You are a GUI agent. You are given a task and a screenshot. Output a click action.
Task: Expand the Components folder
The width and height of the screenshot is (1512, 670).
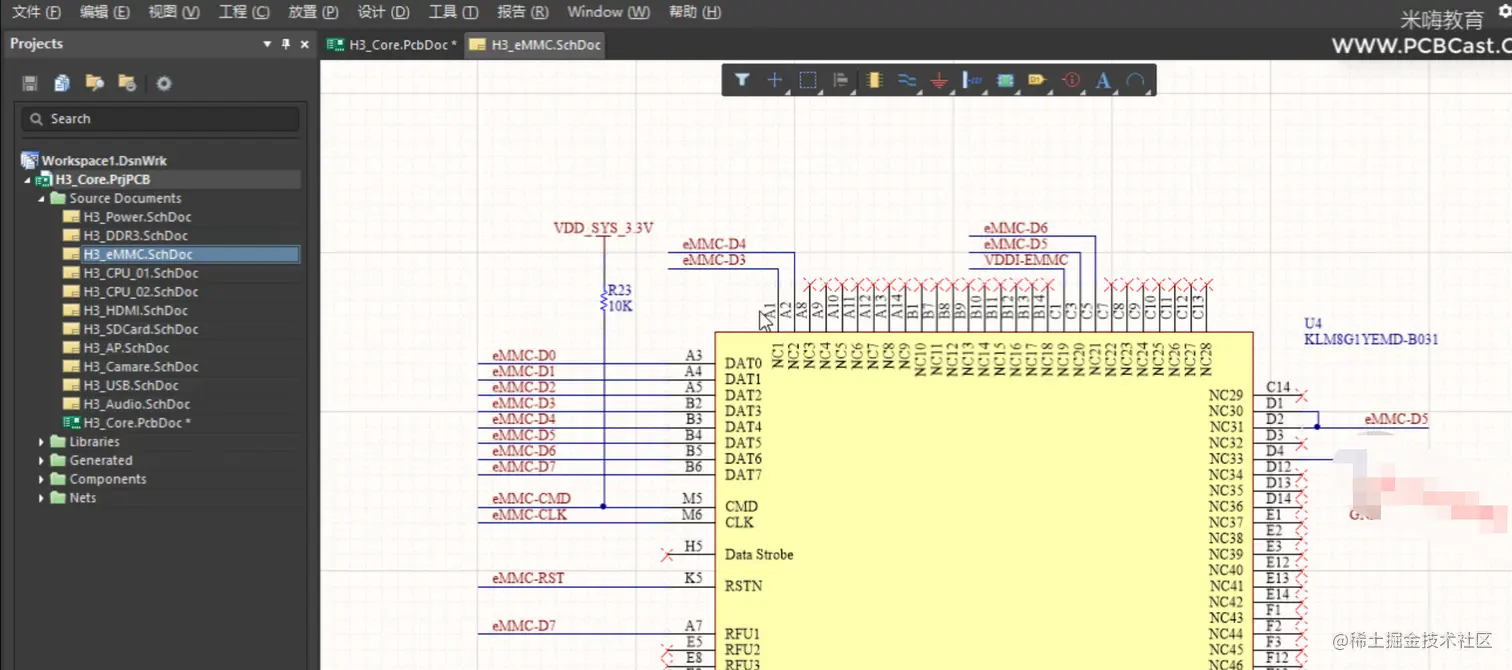point(41,479)
